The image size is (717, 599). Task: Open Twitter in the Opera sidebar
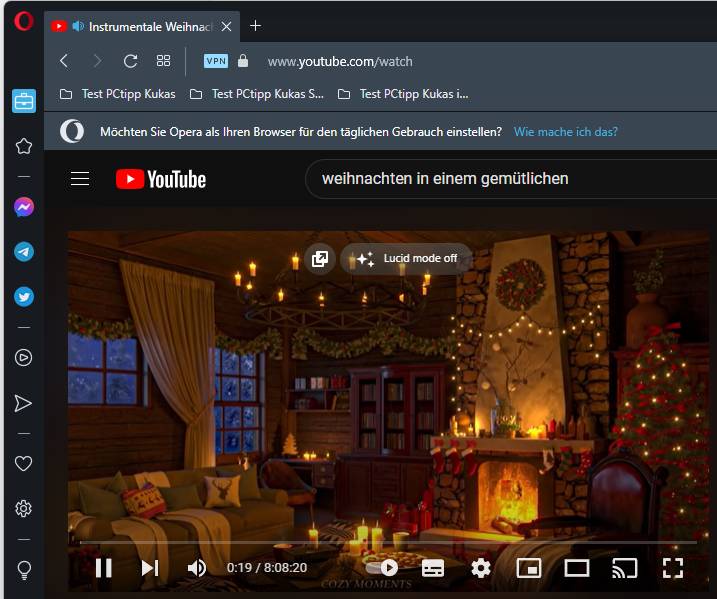tap(24, 297)
